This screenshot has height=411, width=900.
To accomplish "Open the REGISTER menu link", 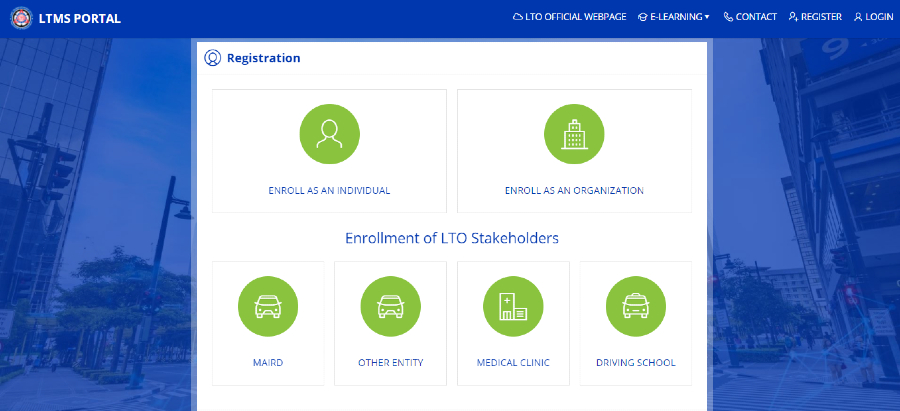I will (x=821, y=17).
